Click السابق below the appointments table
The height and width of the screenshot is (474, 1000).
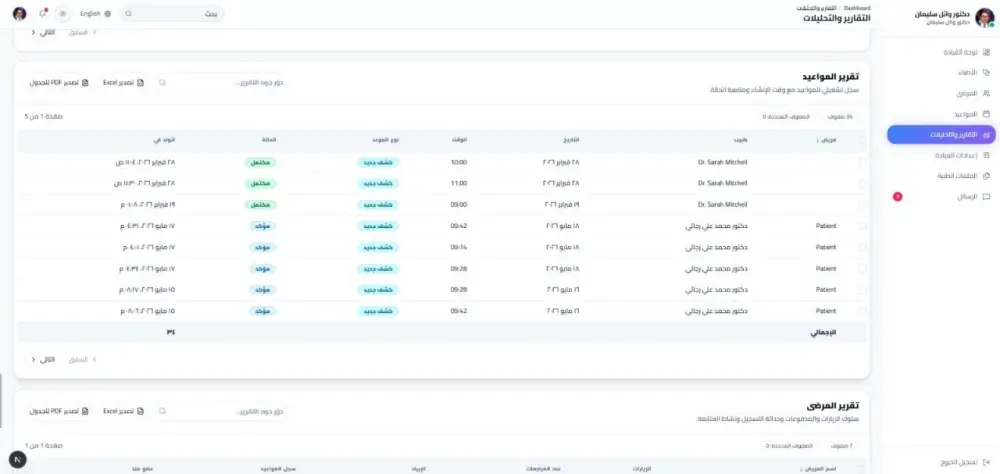82,360
